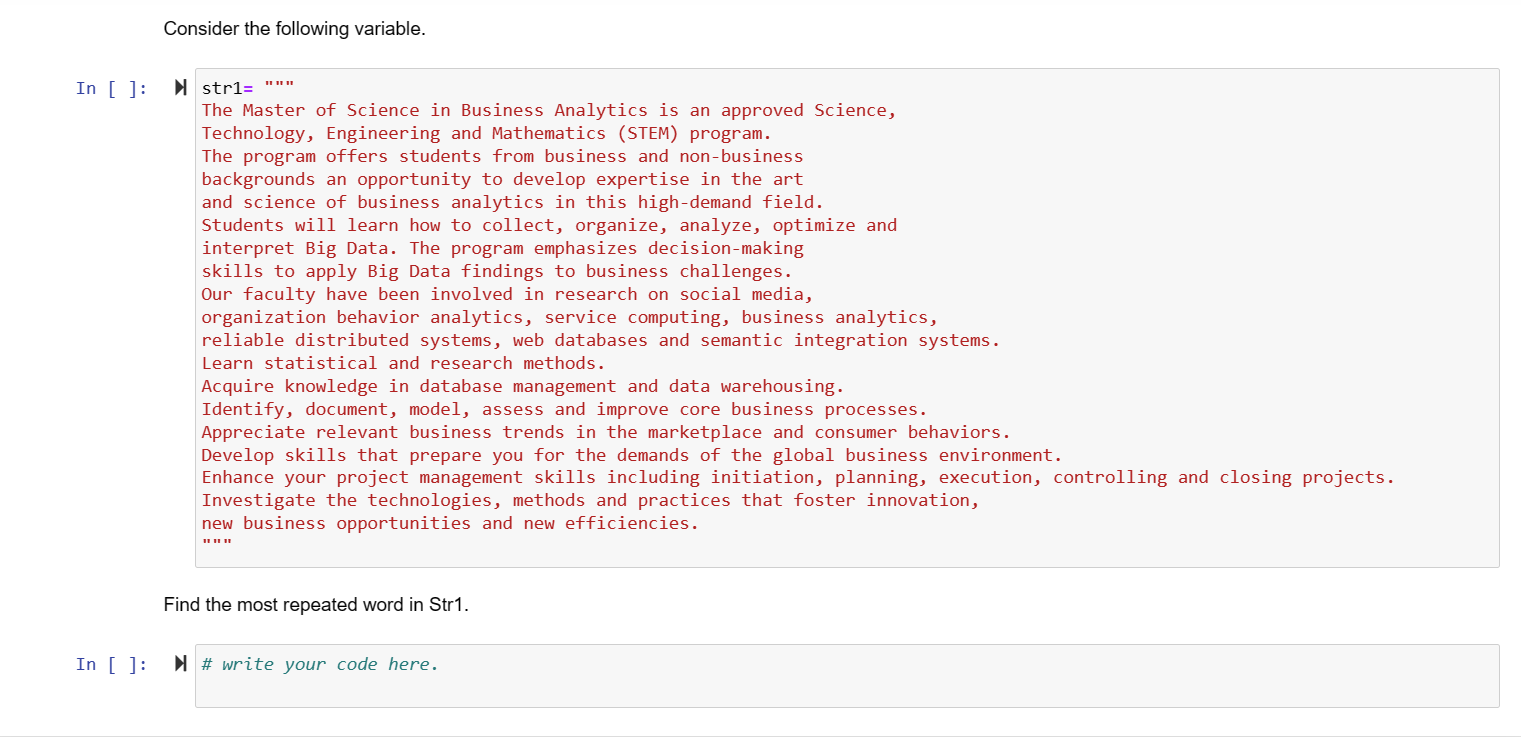Image resolution: width=1521 pixels, height=737 pixels.
Task: Click the line about database management and warehousing
Action: tap(522, 385)
